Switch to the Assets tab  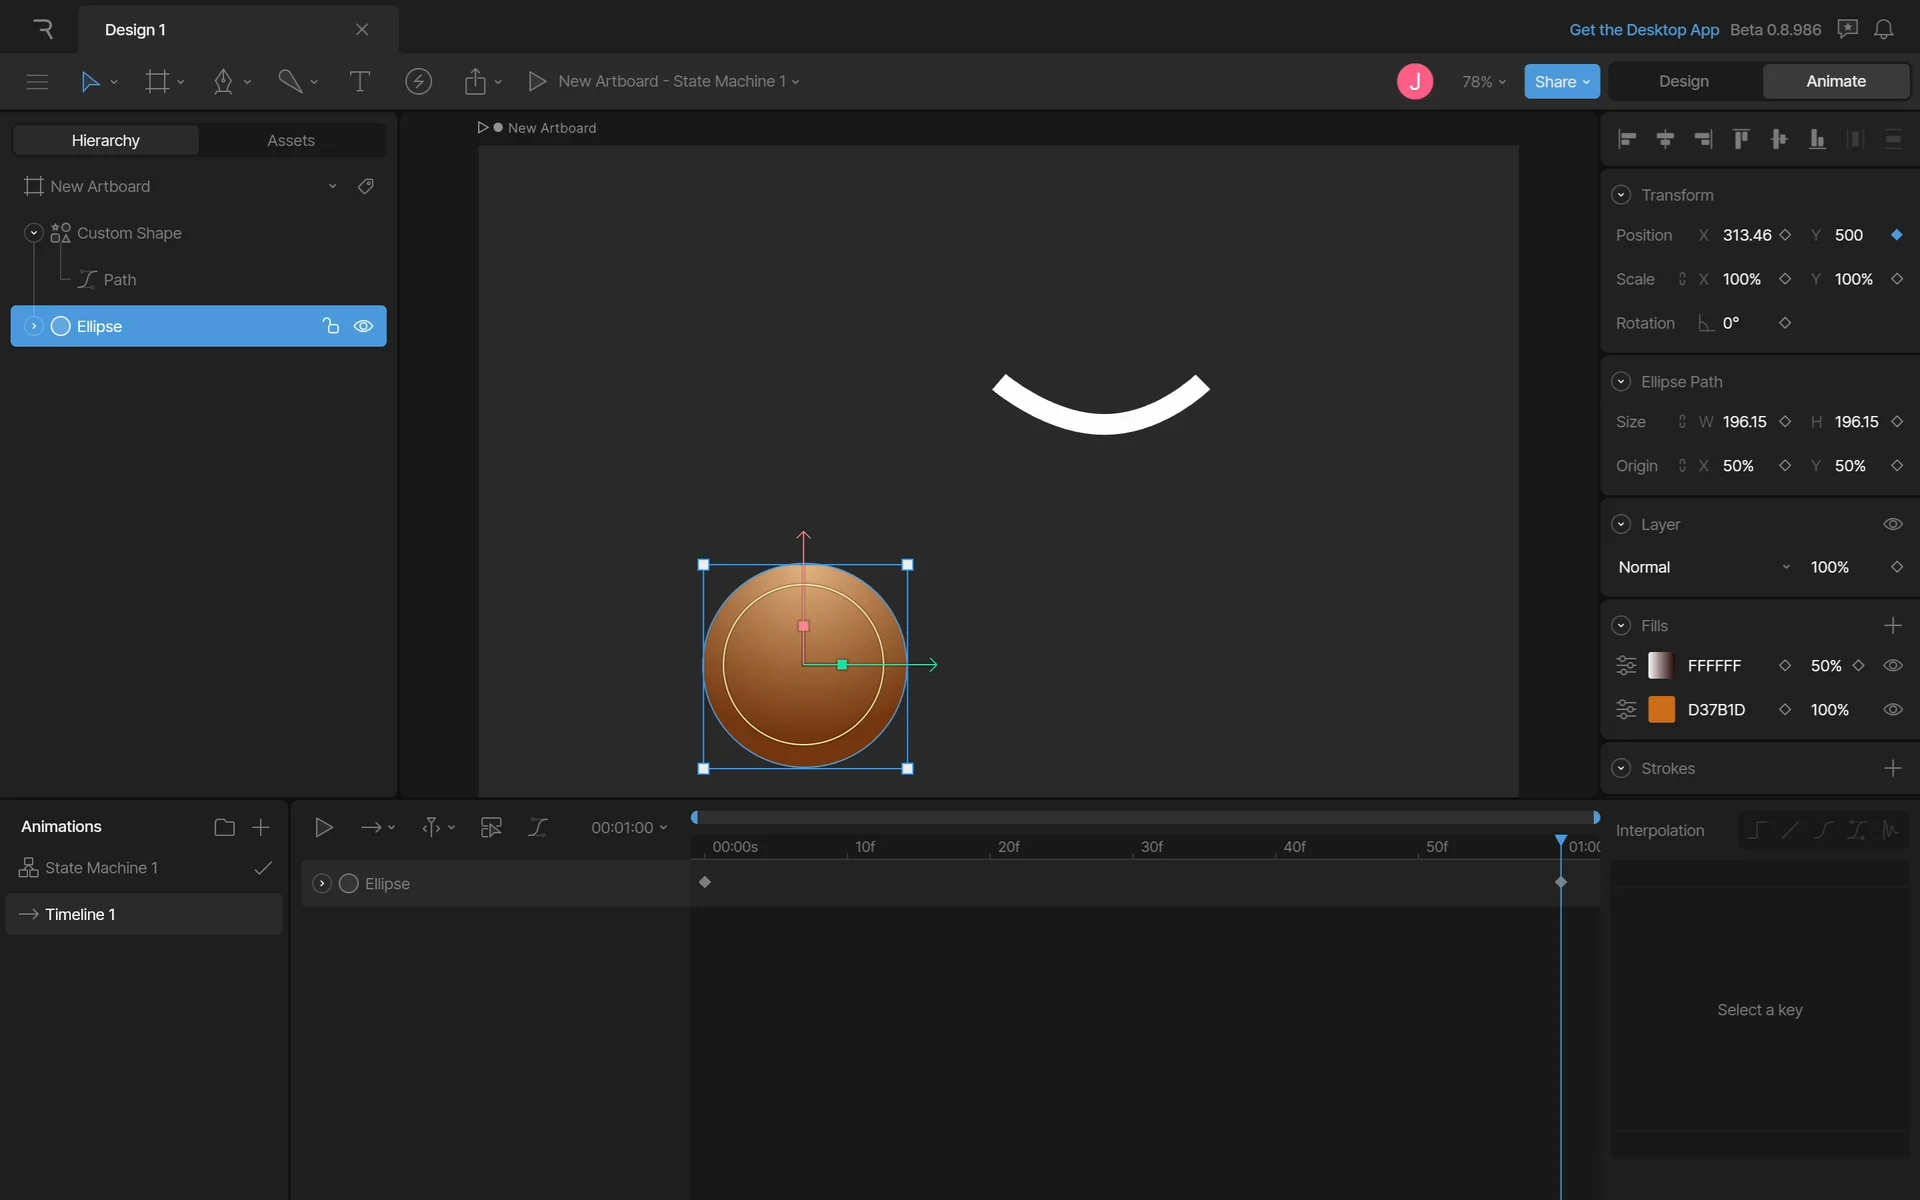coord(290,140)
